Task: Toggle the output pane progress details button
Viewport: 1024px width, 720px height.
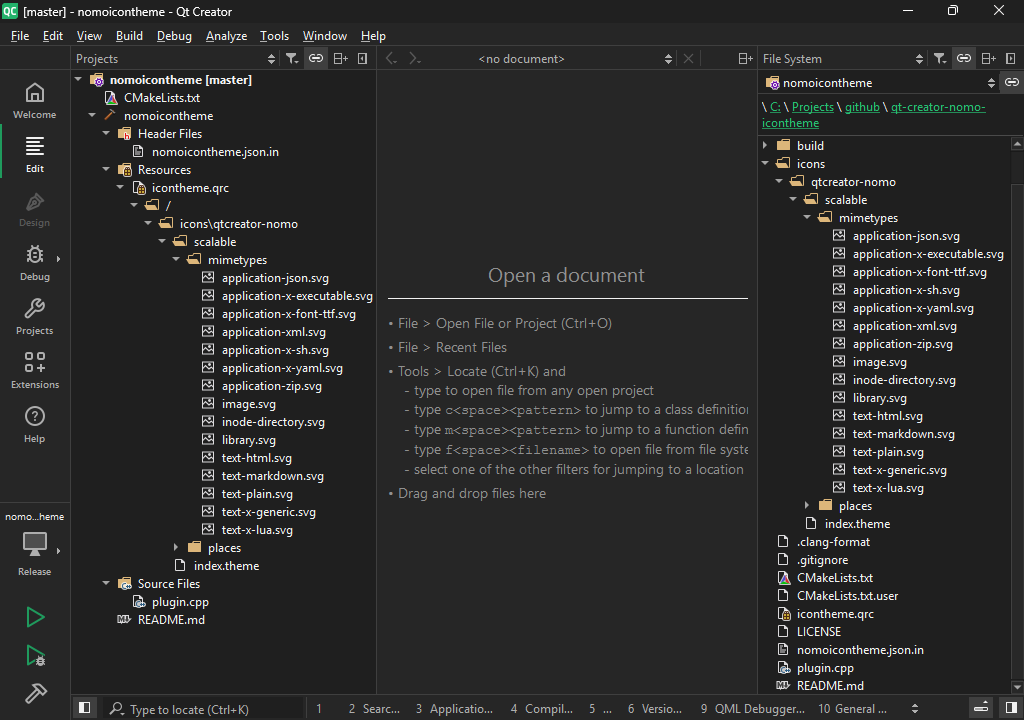Action: 981,708
